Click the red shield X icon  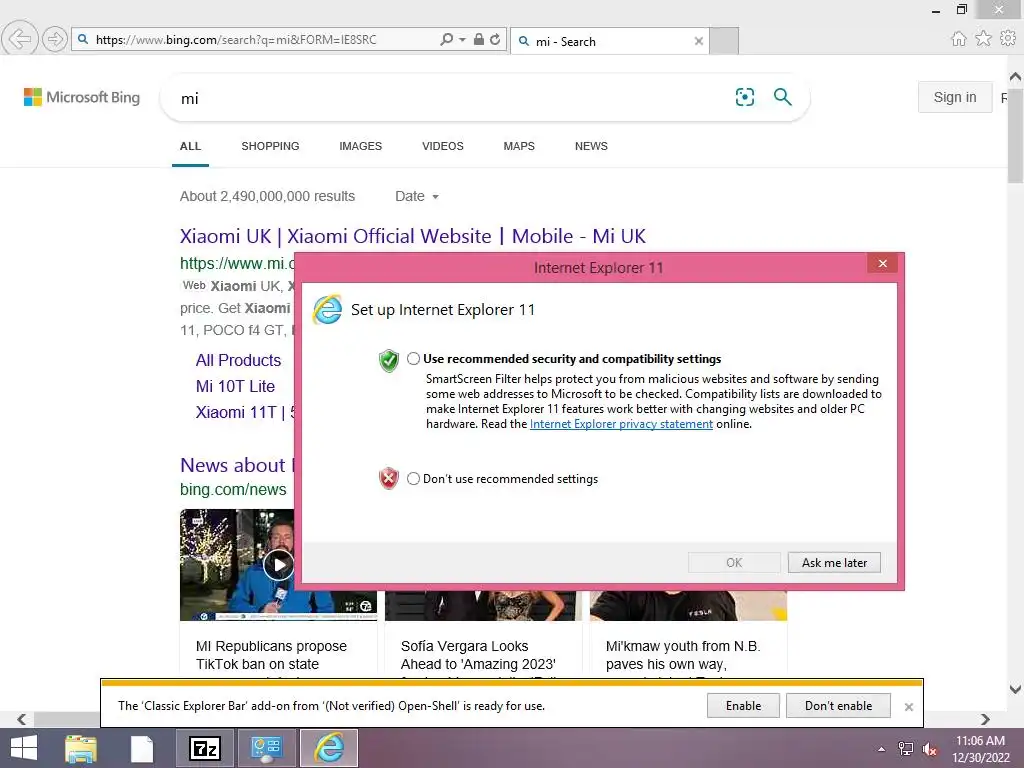(x=389, y=479)
